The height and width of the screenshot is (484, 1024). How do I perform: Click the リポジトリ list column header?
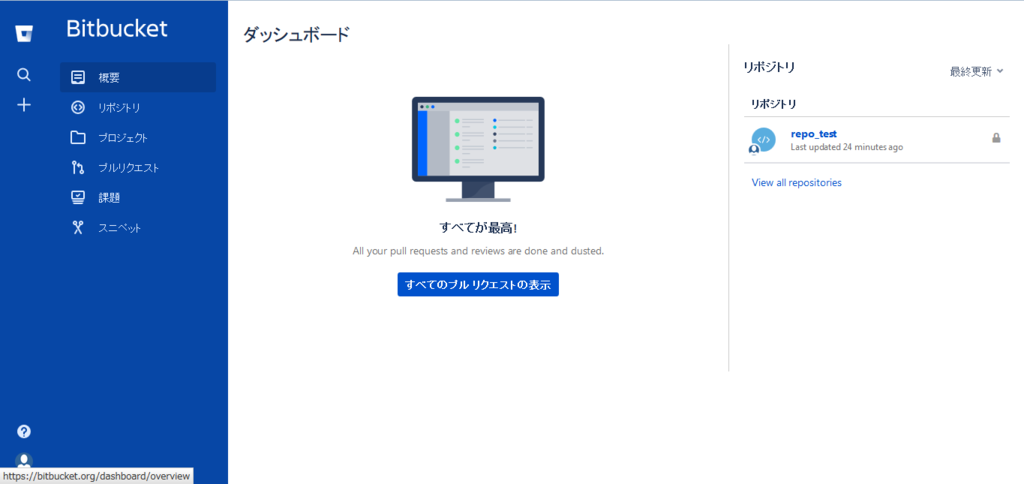coord(773,104)
